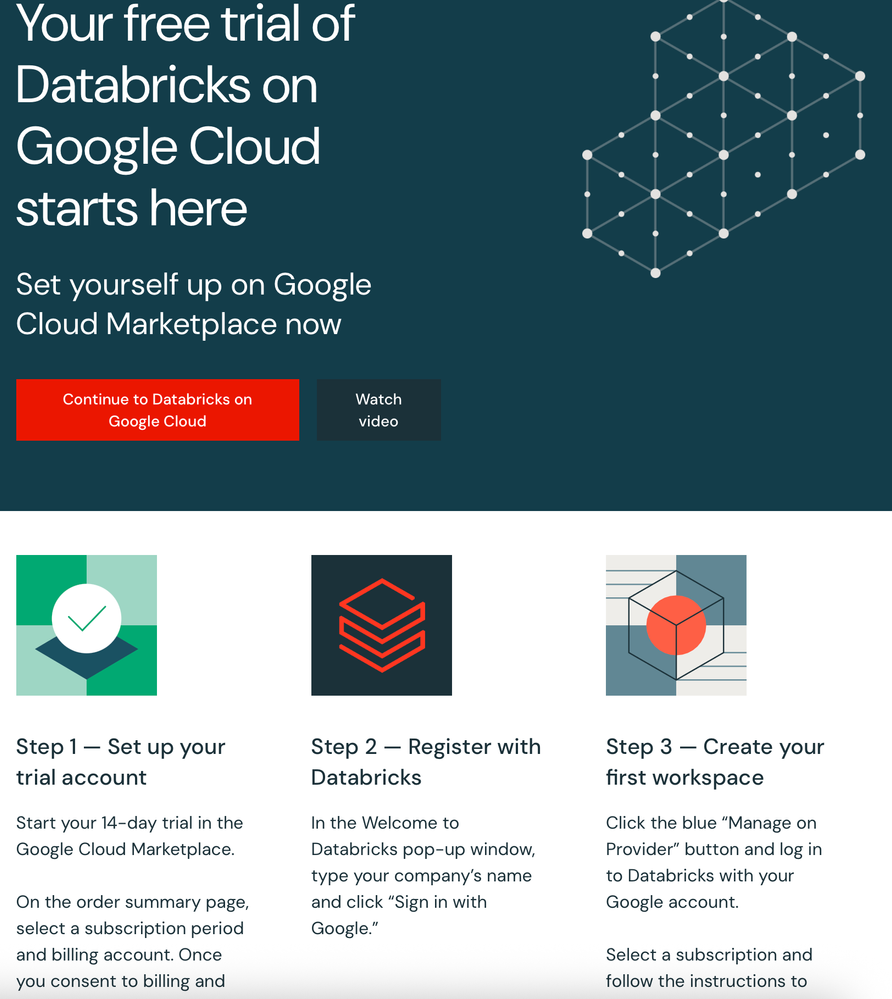Image resolution: width=892 pixels, height=999 pixels.
Task: Click the main headline about your free trial
Action: point(185,115)
